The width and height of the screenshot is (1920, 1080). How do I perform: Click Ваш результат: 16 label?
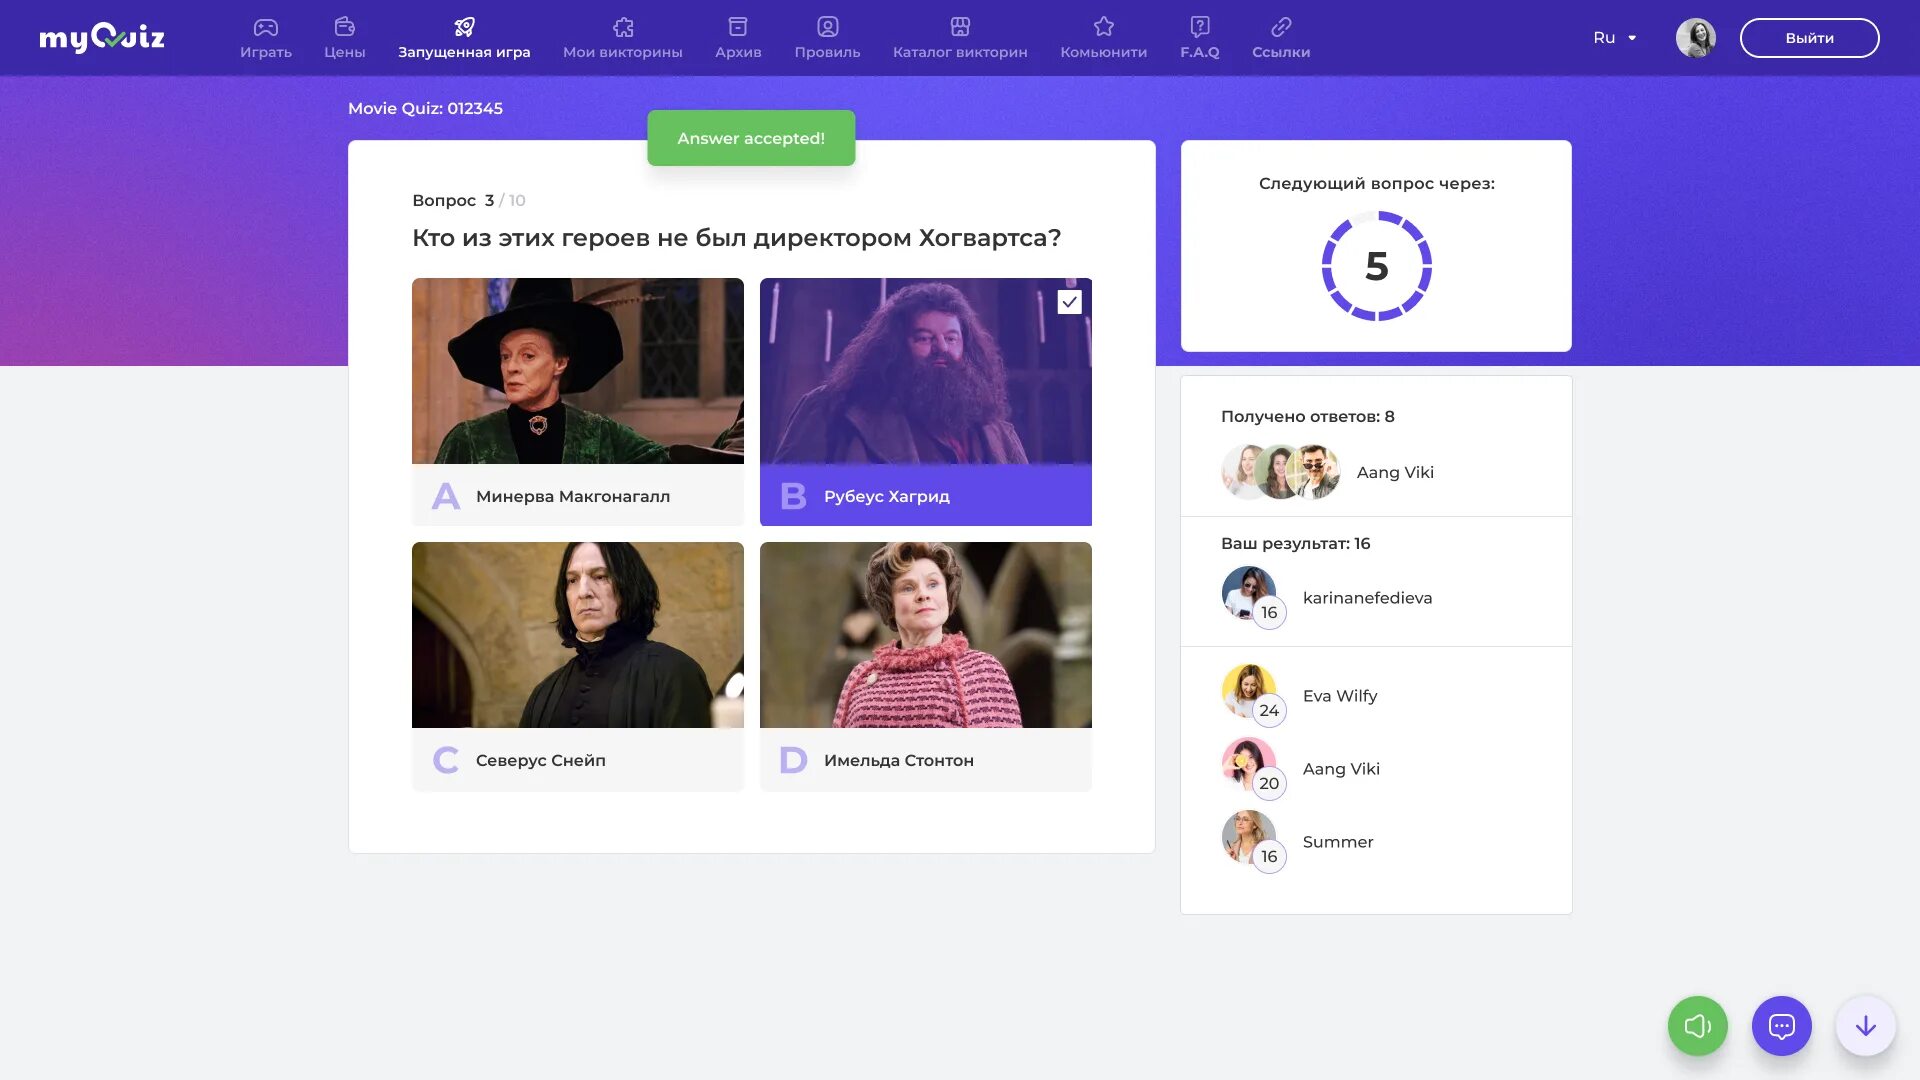(x=1296, y=543)
